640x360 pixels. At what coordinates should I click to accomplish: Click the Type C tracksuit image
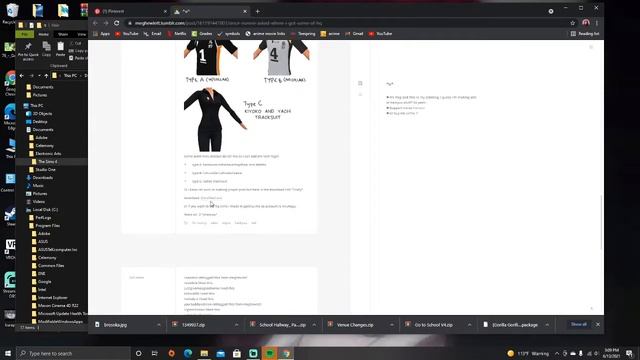click(x=215, y=120)
